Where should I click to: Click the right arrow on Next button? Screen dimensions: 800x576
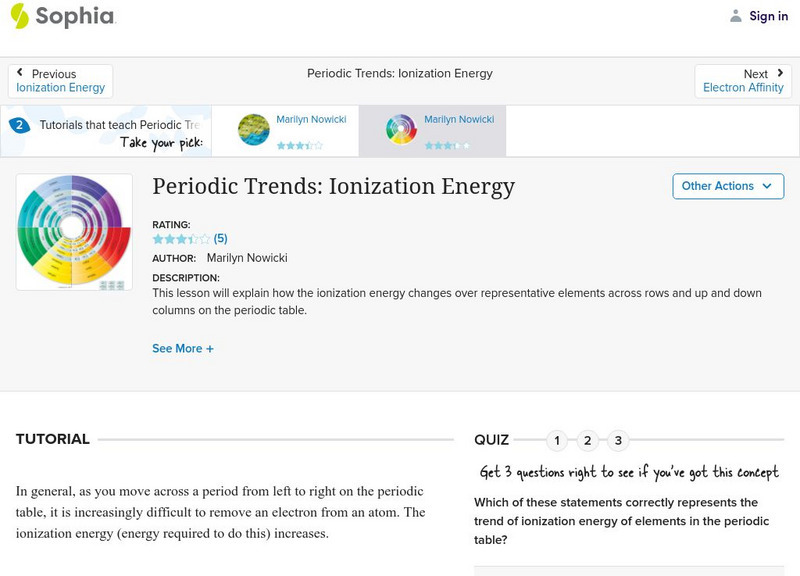(x=780, y=73)
